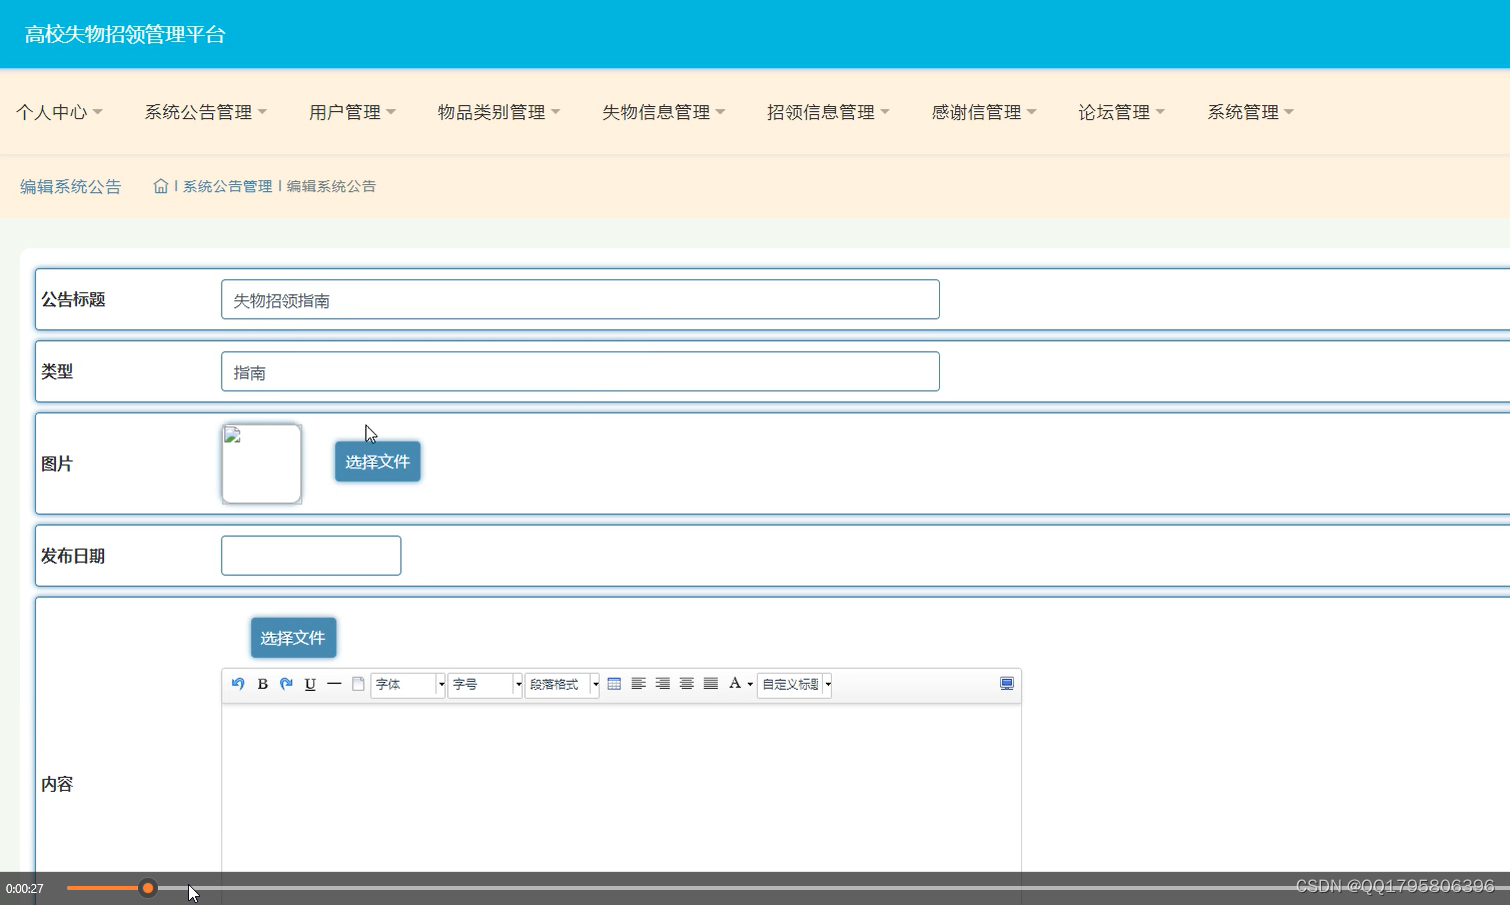Click the 发布日期 date field
The image size is (1510, 905).
click(311, 555)
